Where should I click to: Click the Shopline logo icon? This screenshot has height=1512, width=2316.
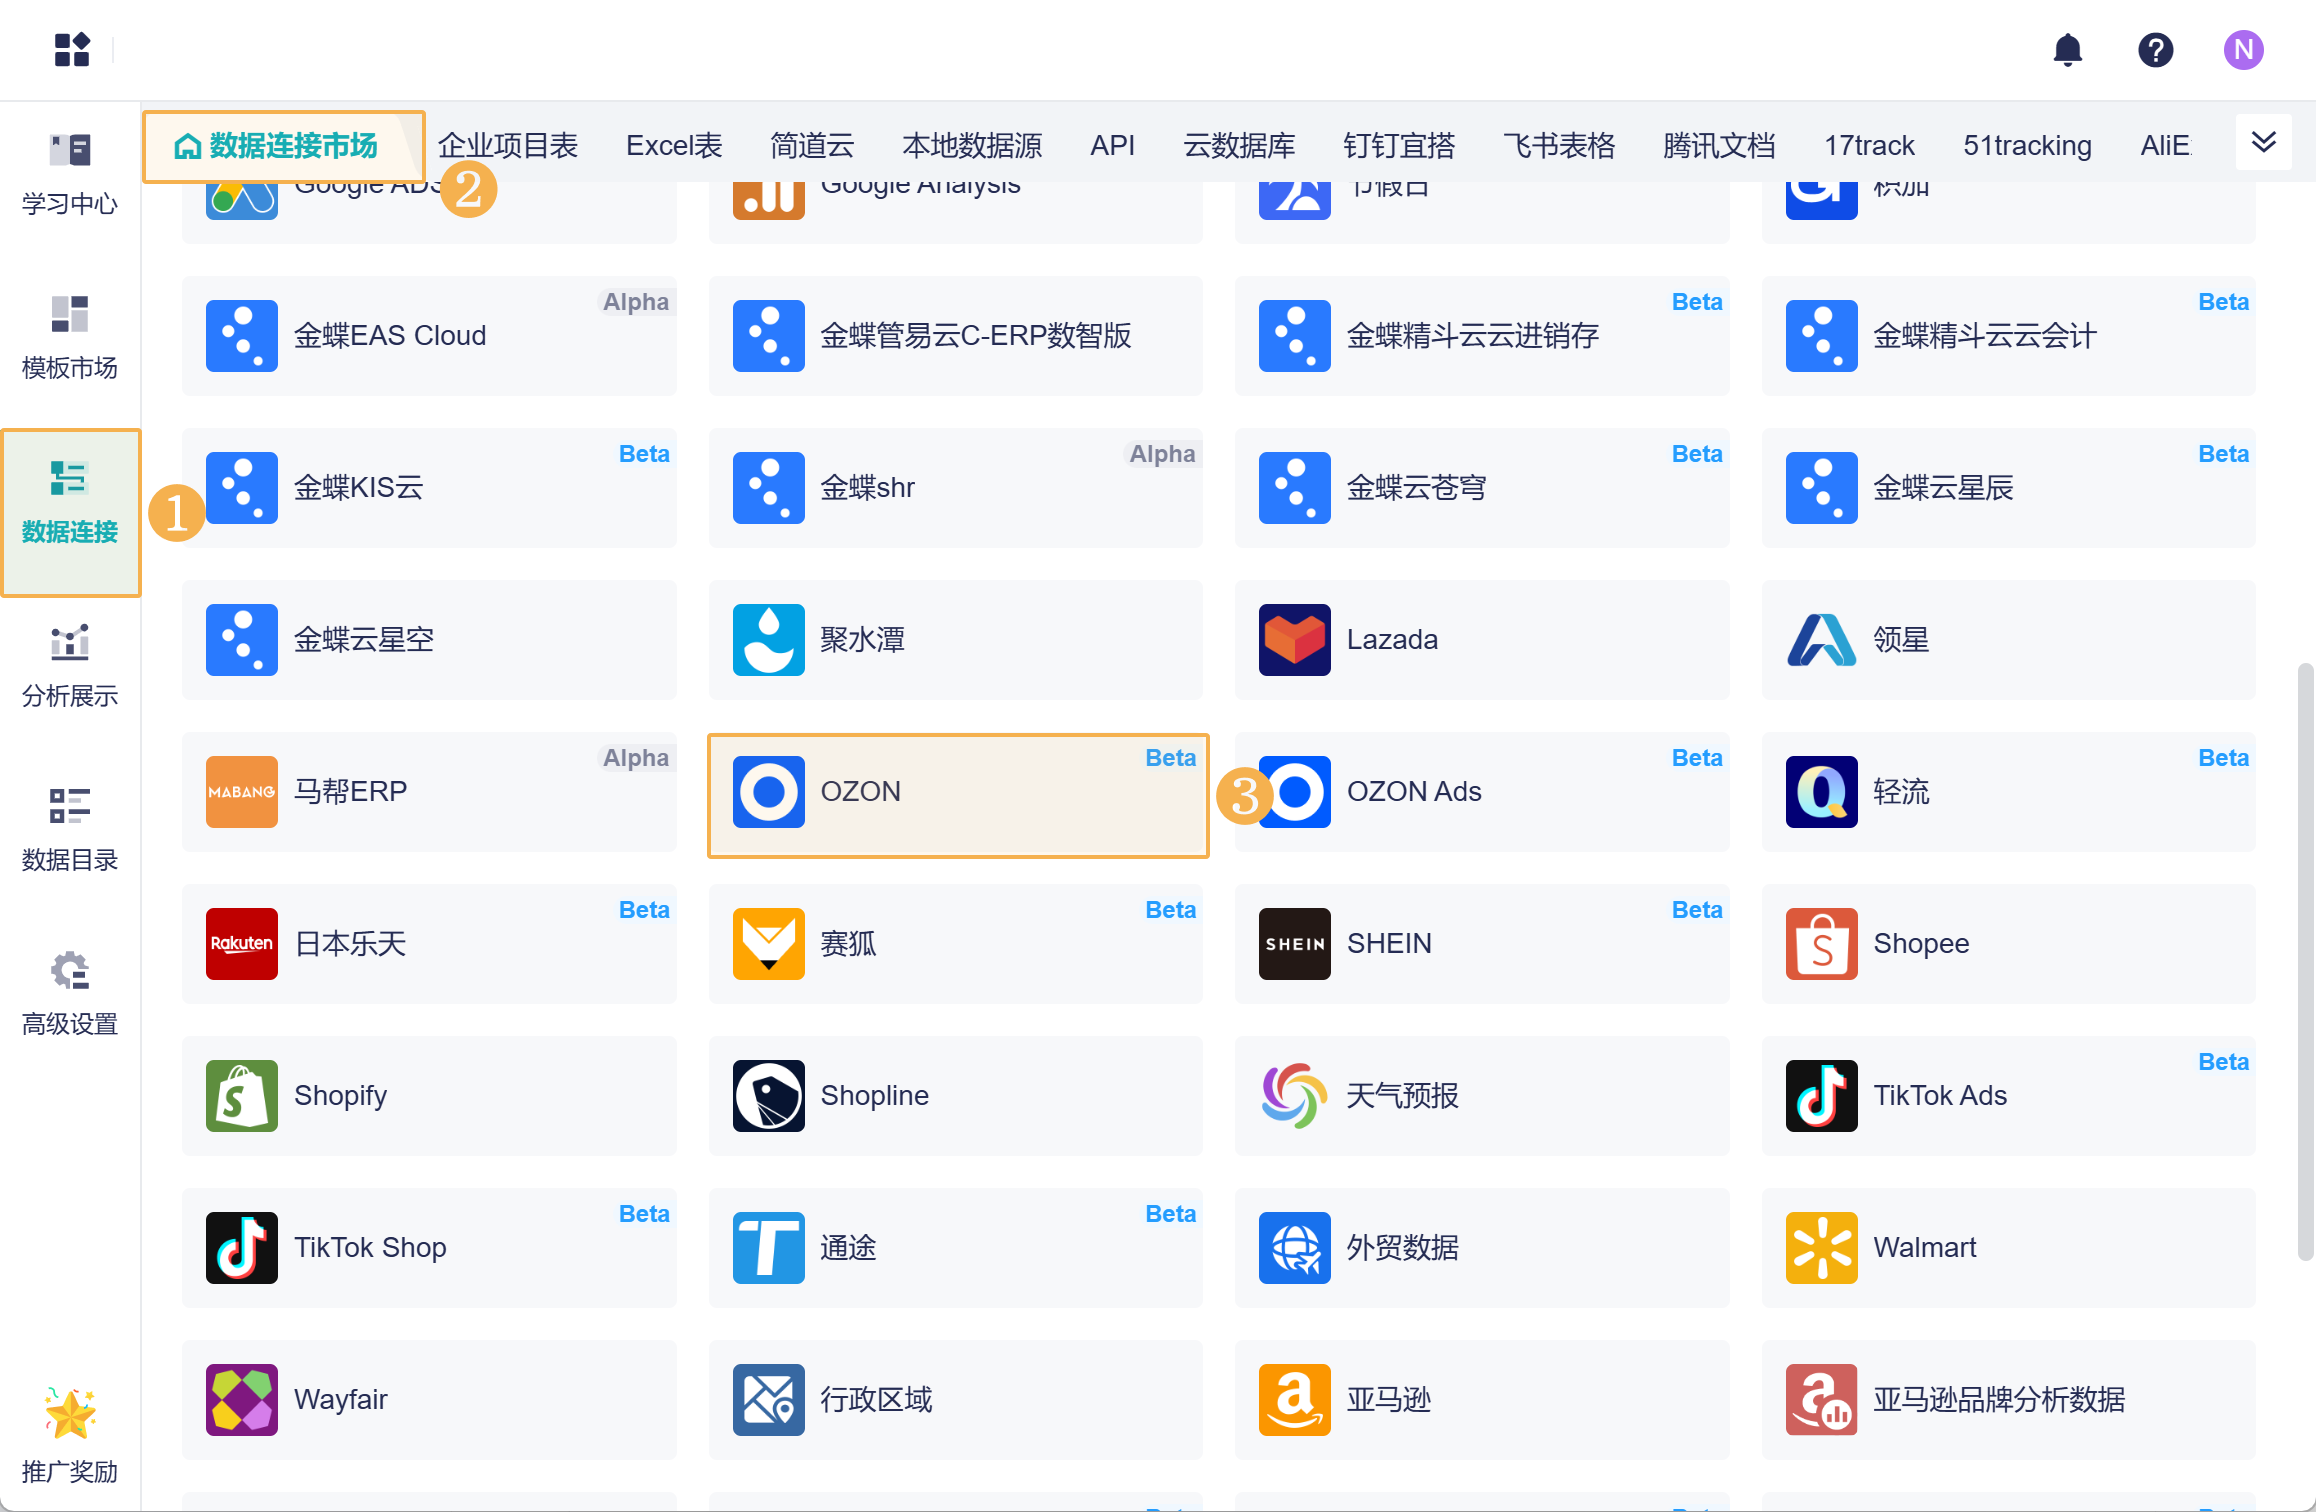[x=769, y=1096]
